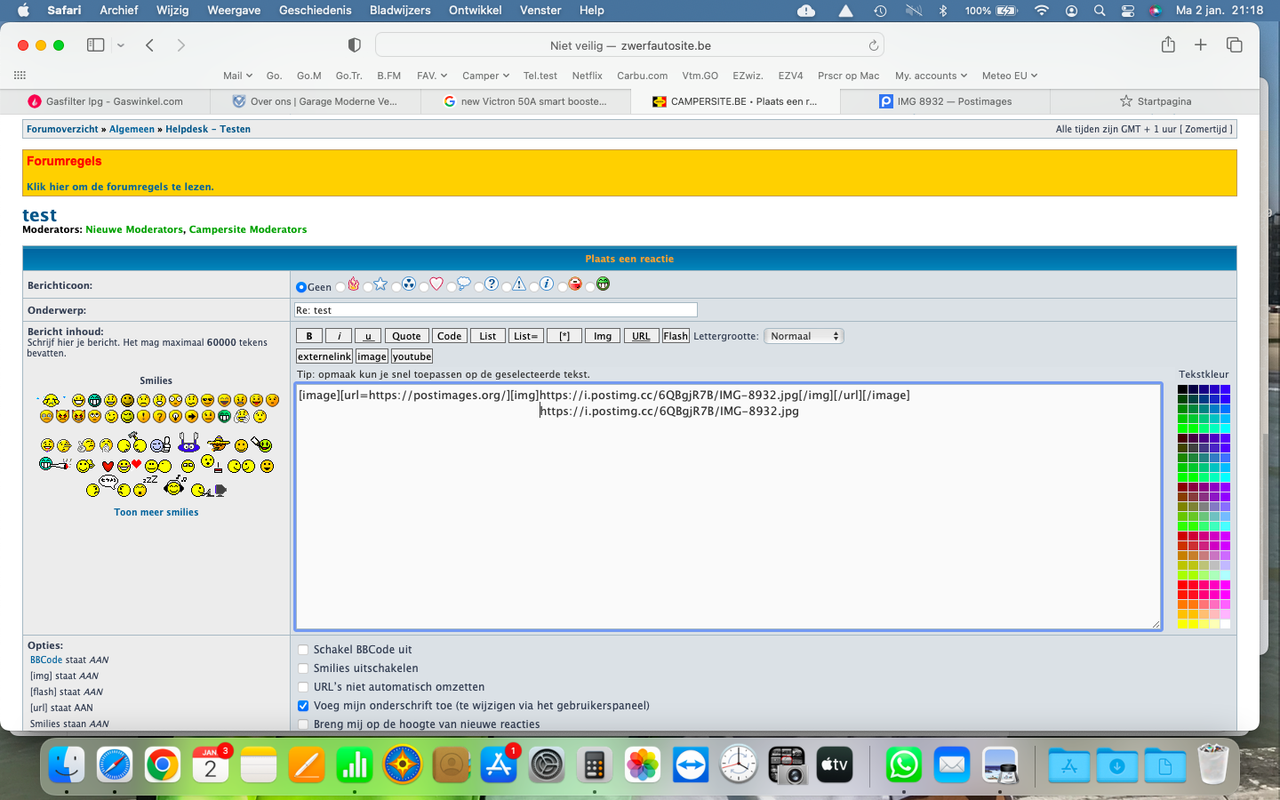
Task: Check 'Smilies uitschakelen'
Action: (303, 668)
